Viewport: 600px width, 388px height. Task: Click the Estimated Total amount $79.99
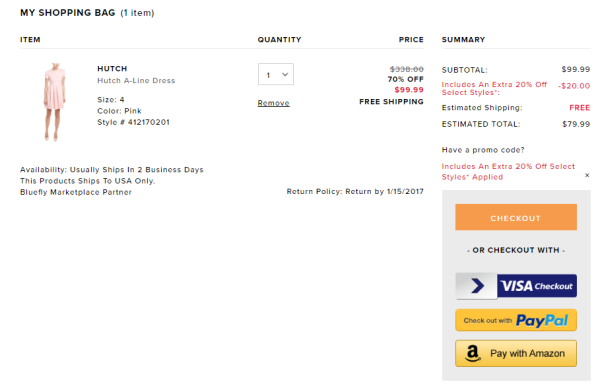coord(576,124)
